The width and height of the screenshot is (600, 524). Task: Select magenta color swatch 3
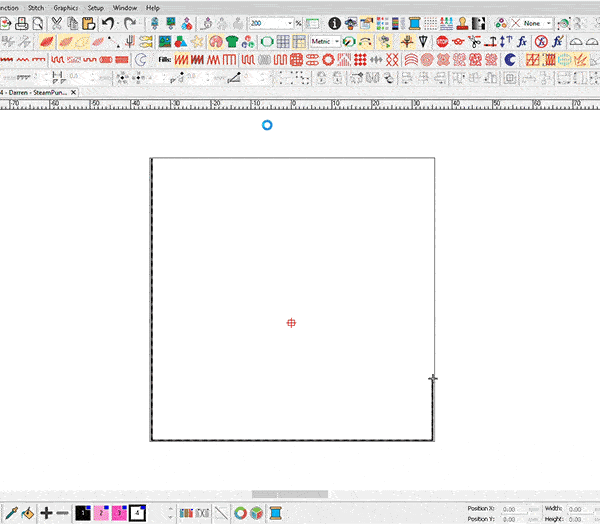[119, 513]
